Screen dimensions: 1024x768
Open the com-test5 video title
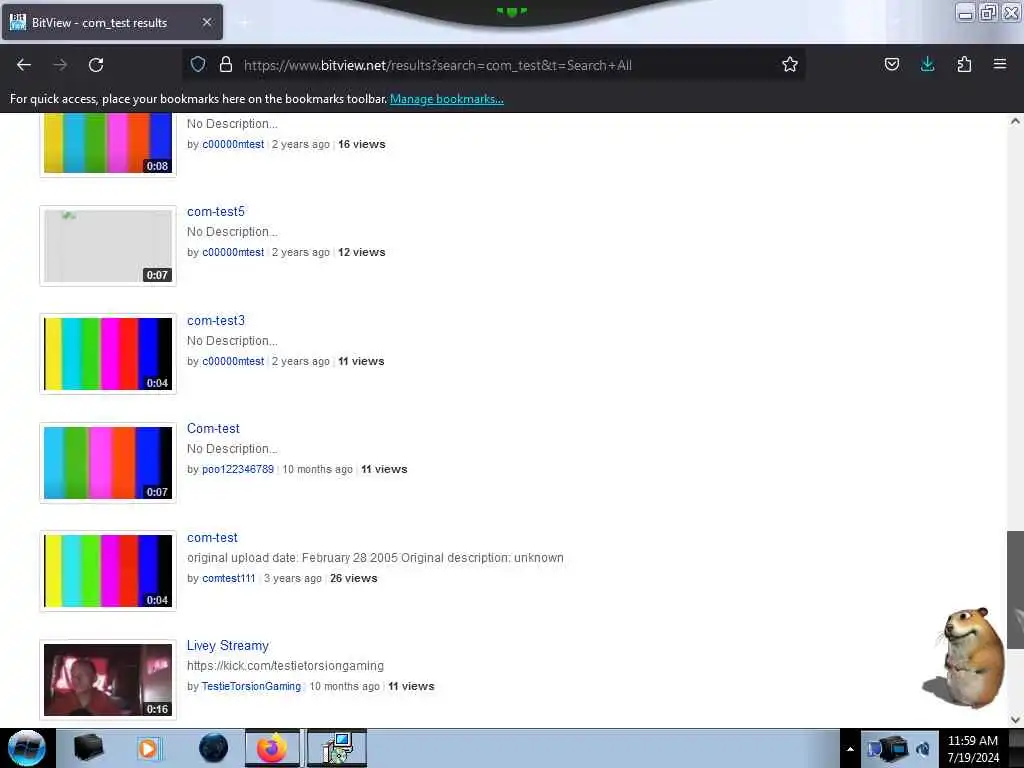pos(216,212)
